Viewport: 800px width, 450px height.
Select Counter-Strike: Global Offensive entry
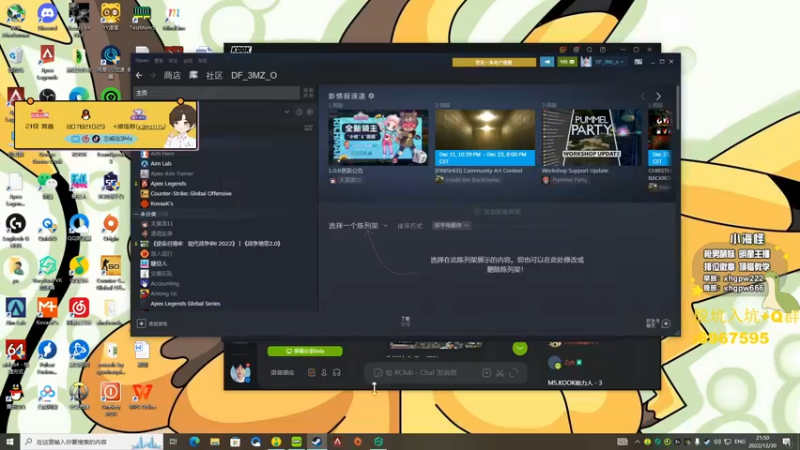[x=191, y=193]
